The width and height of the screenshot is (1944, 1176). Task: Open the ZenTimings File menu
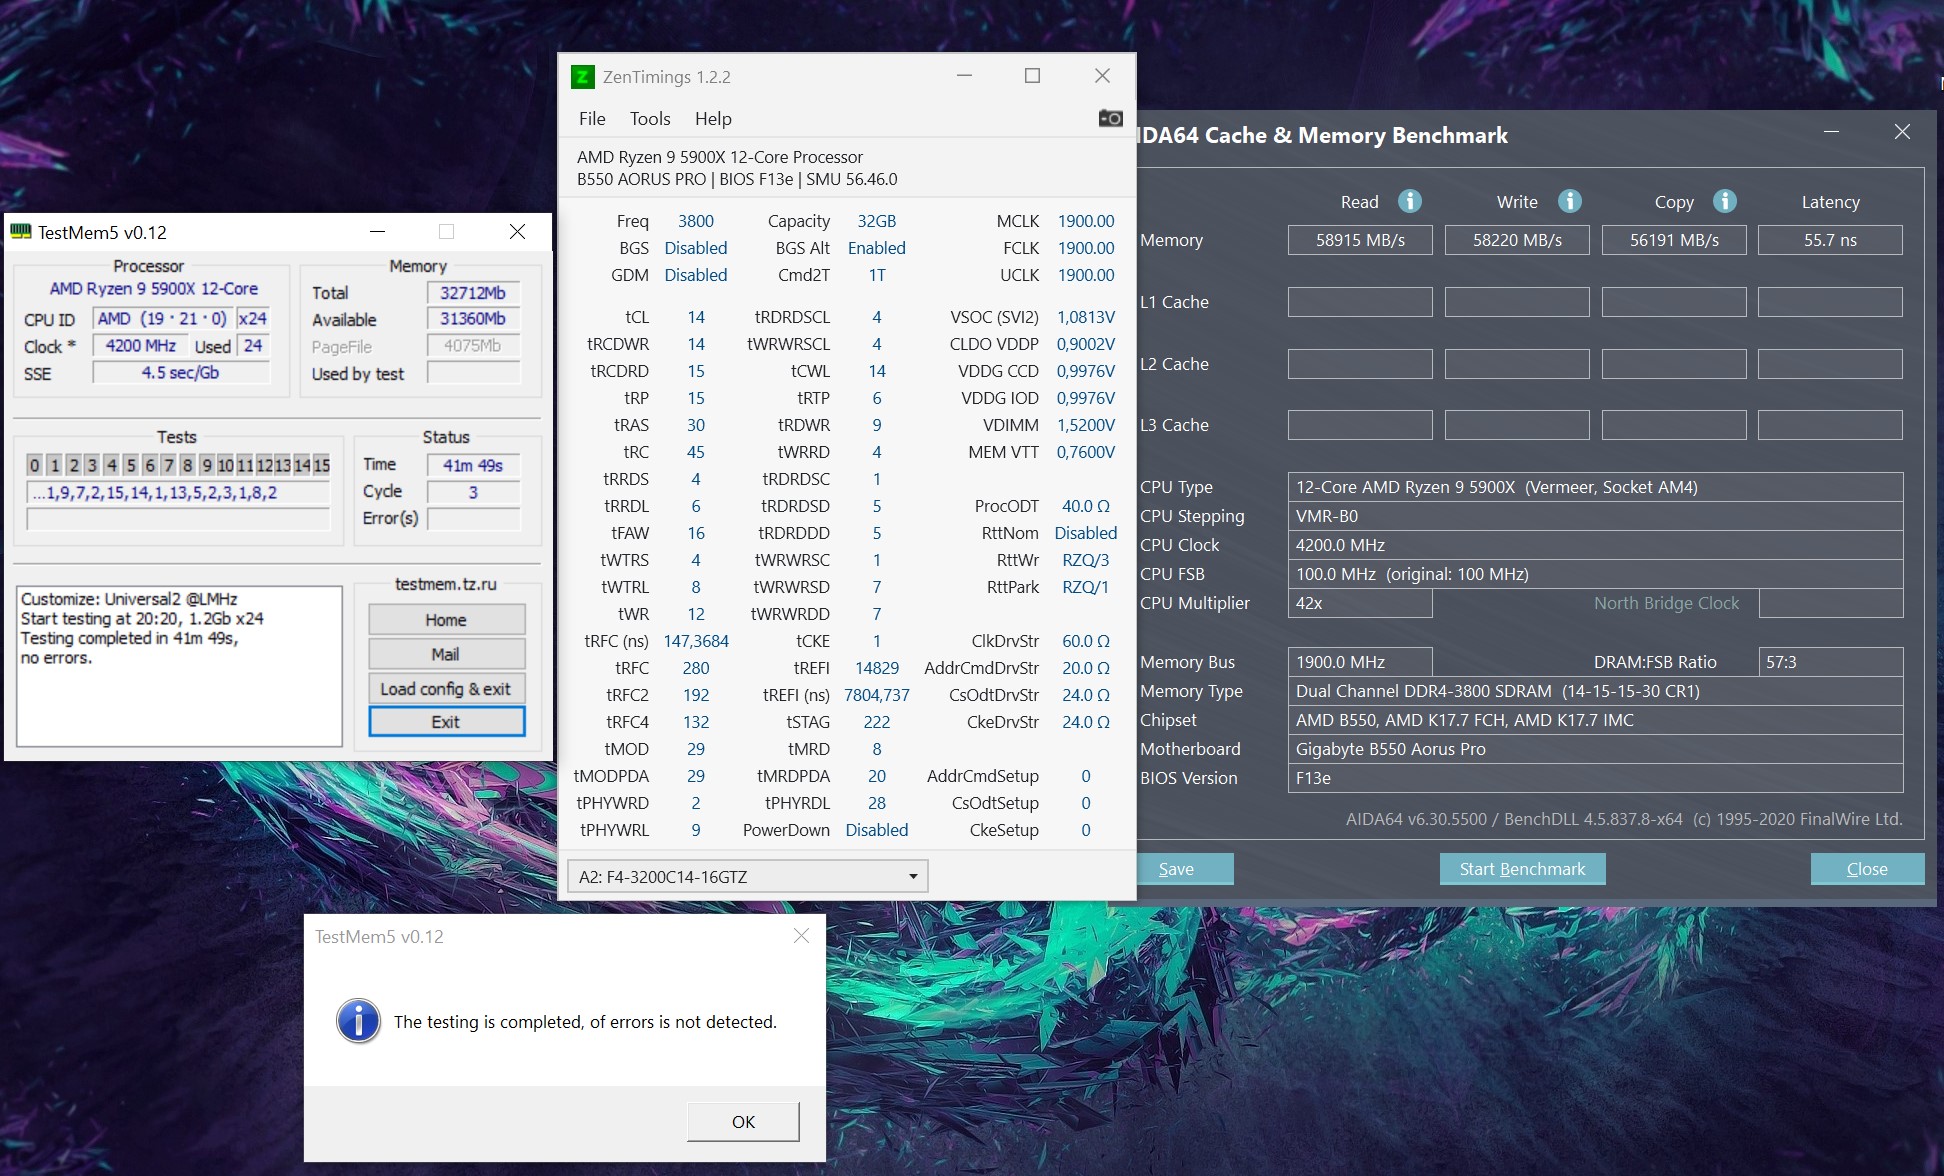(x=592, y=119)
